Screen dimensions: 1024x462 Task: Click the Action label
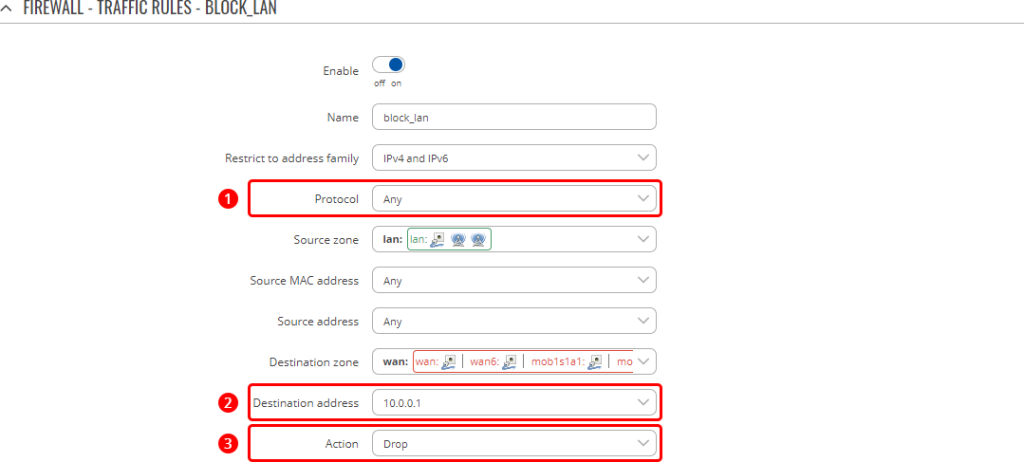pyautogui.click(x=342, y=444)
